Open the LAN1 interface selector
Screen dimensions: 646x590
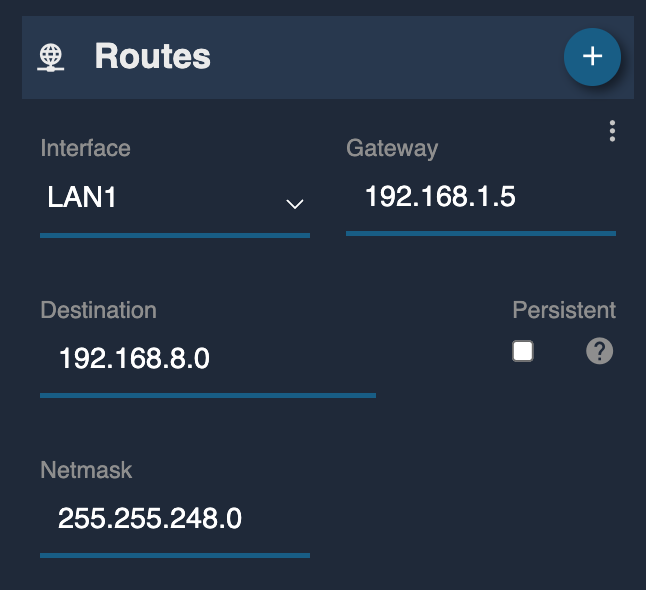pyautogui.click(x=175, y=198)
